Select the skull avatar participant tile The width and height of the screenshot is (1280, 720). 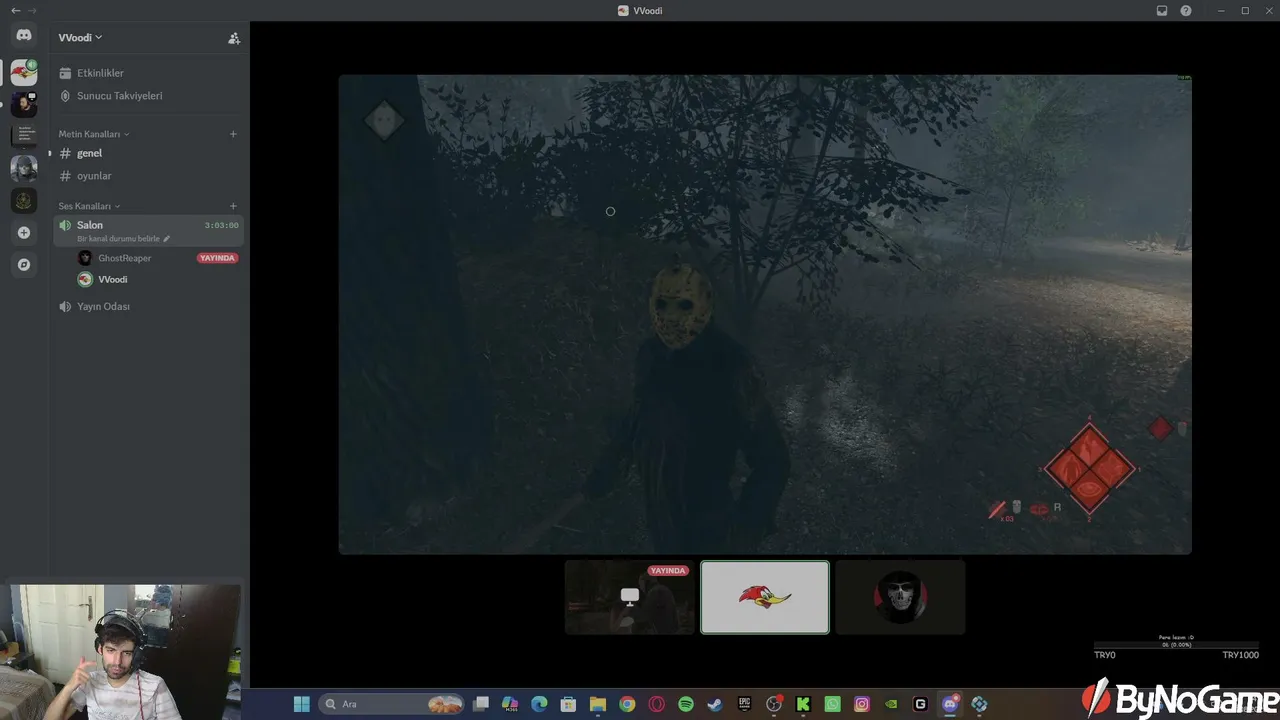(x=900, y=597)
